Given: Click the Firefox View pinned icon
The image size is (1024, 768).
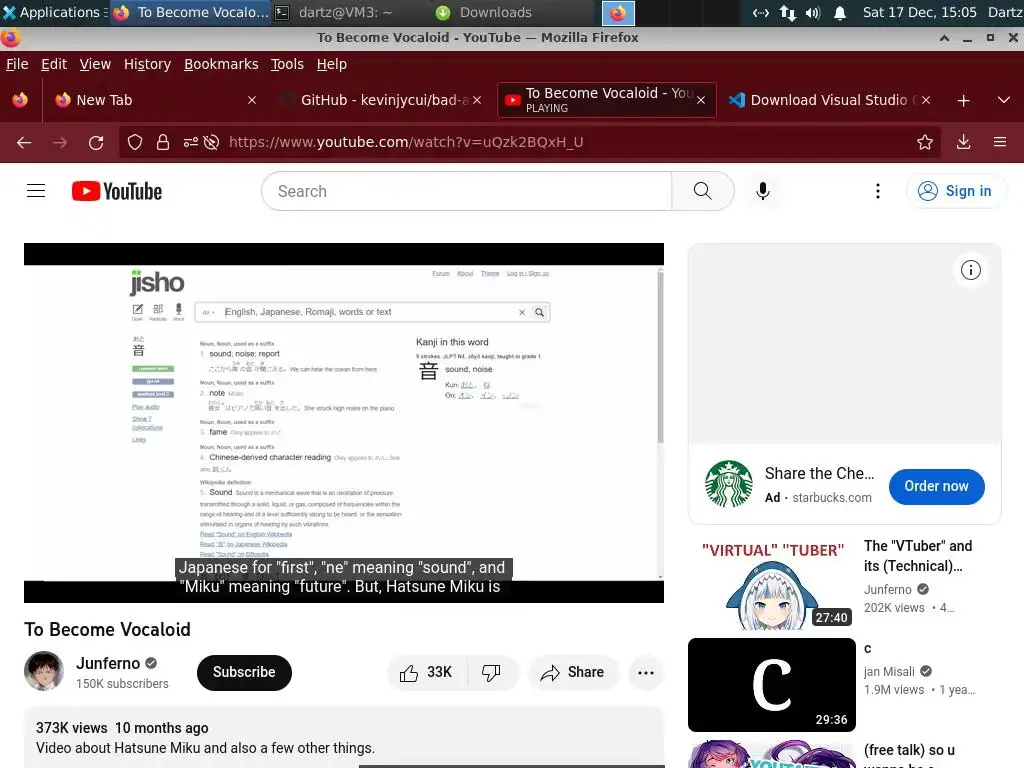Looking at the screenshot, I should [x=20, y=100].
